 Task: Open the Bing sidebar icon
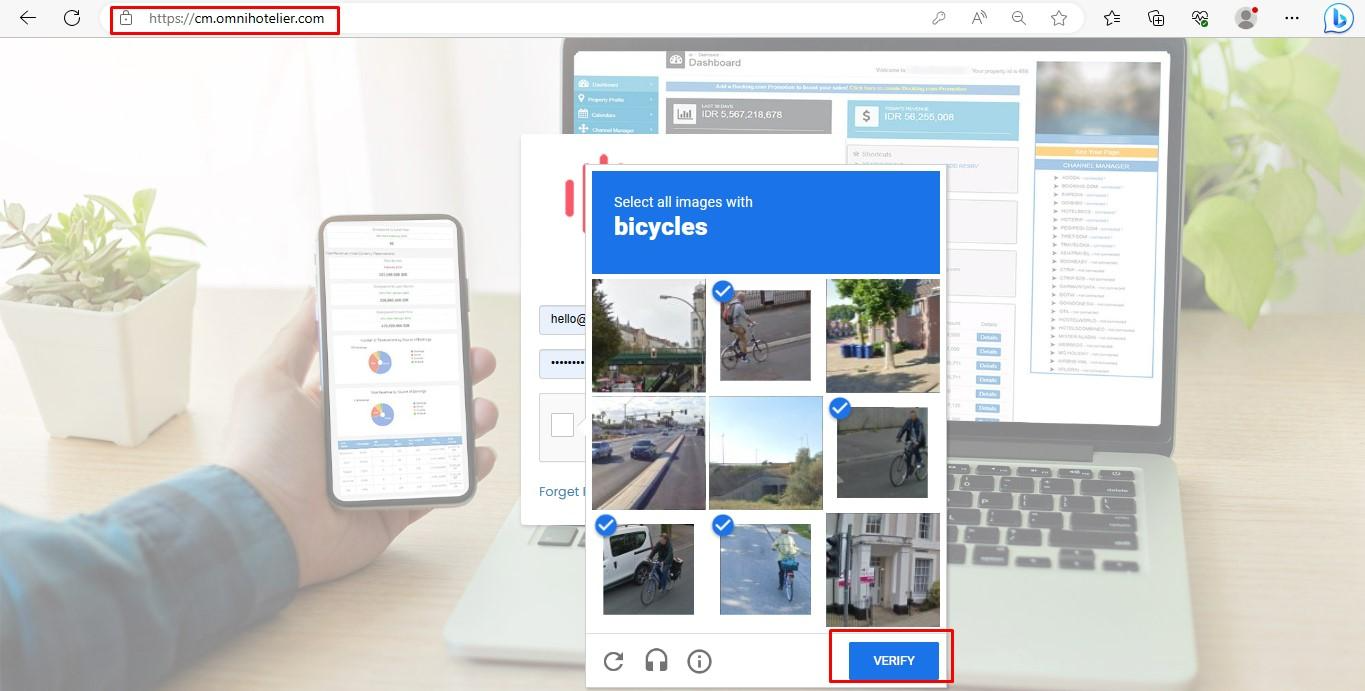click(x=1338, y=18)
